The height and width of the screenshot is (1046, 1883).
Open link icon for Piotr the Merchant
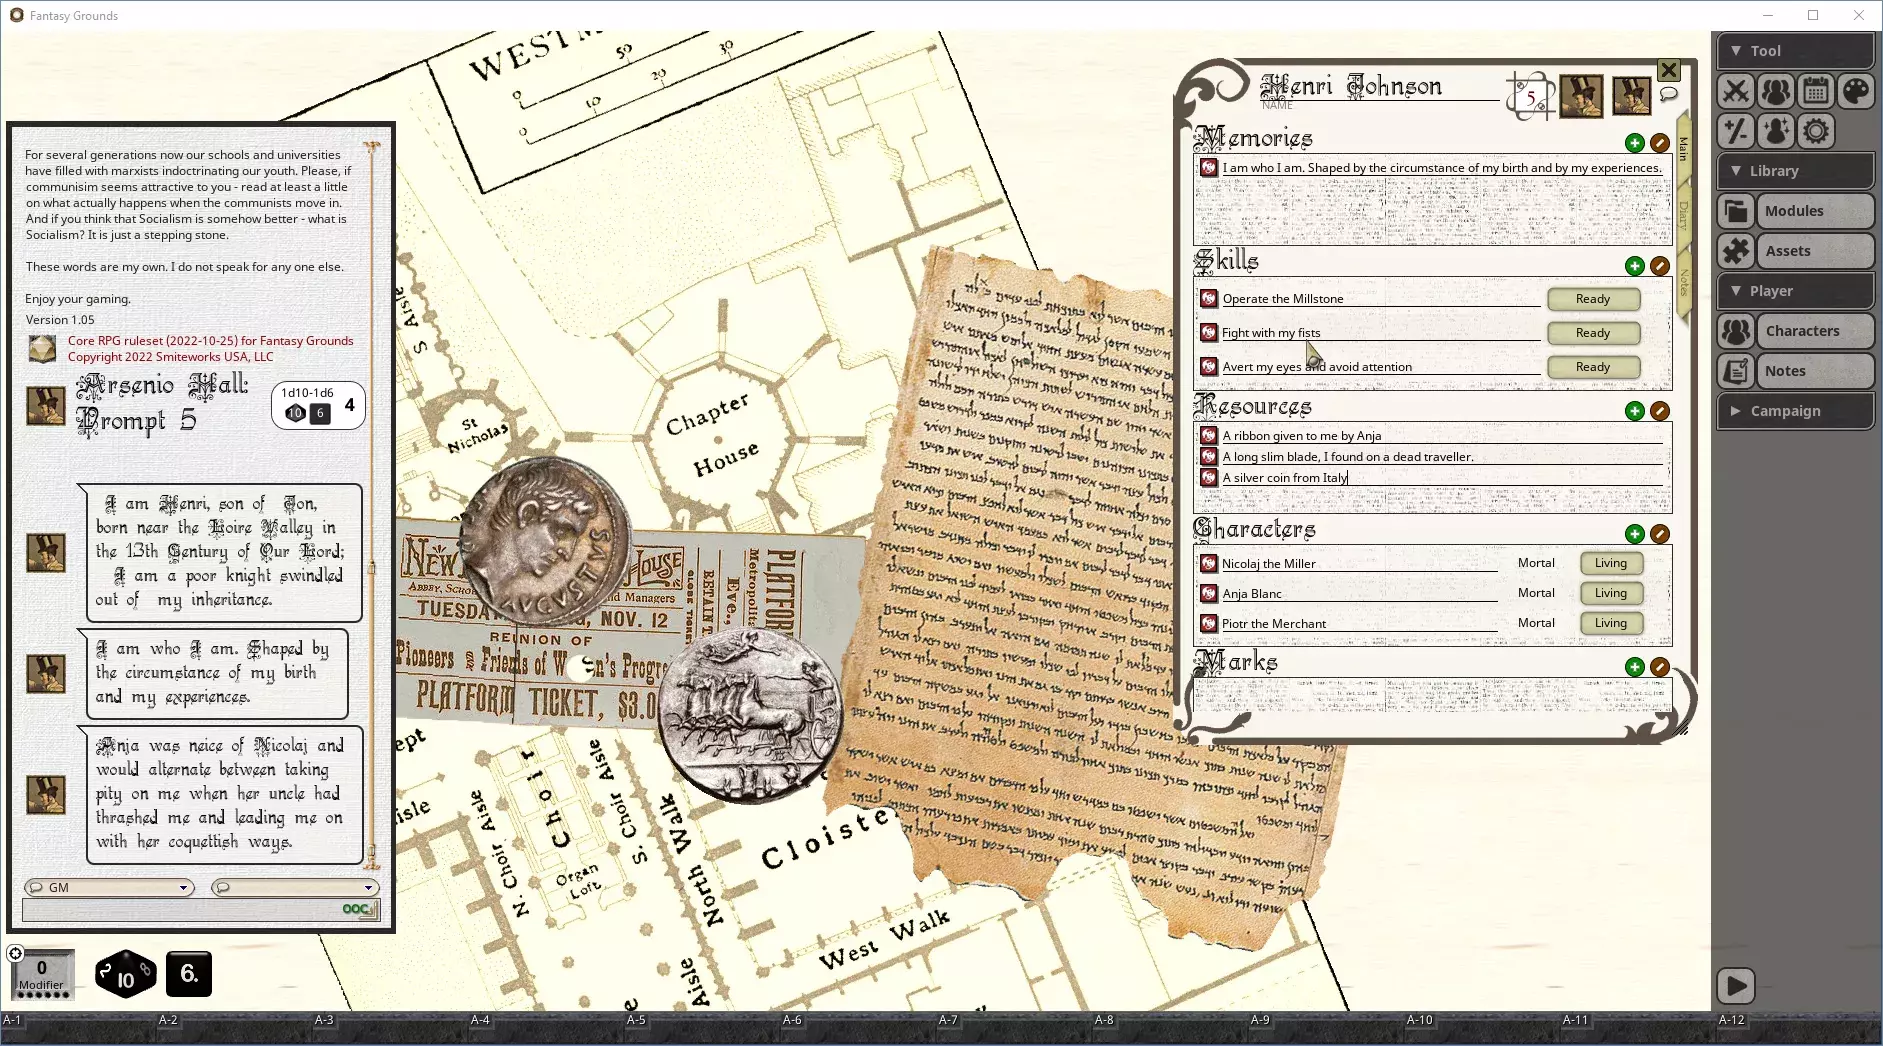coord(1209,624)
